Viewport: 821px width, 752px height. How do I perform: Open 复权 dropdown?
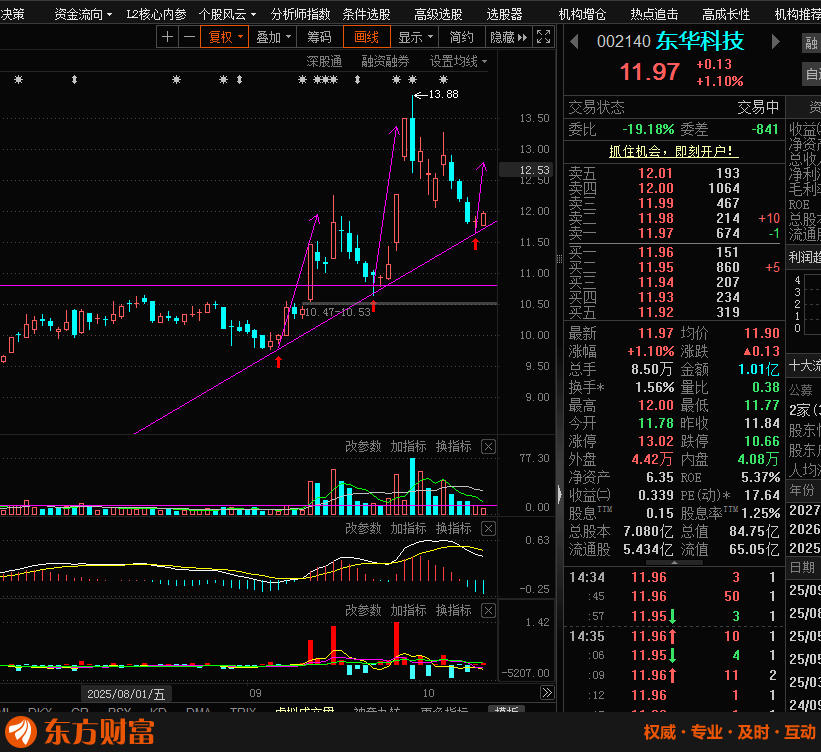(225, 37)
